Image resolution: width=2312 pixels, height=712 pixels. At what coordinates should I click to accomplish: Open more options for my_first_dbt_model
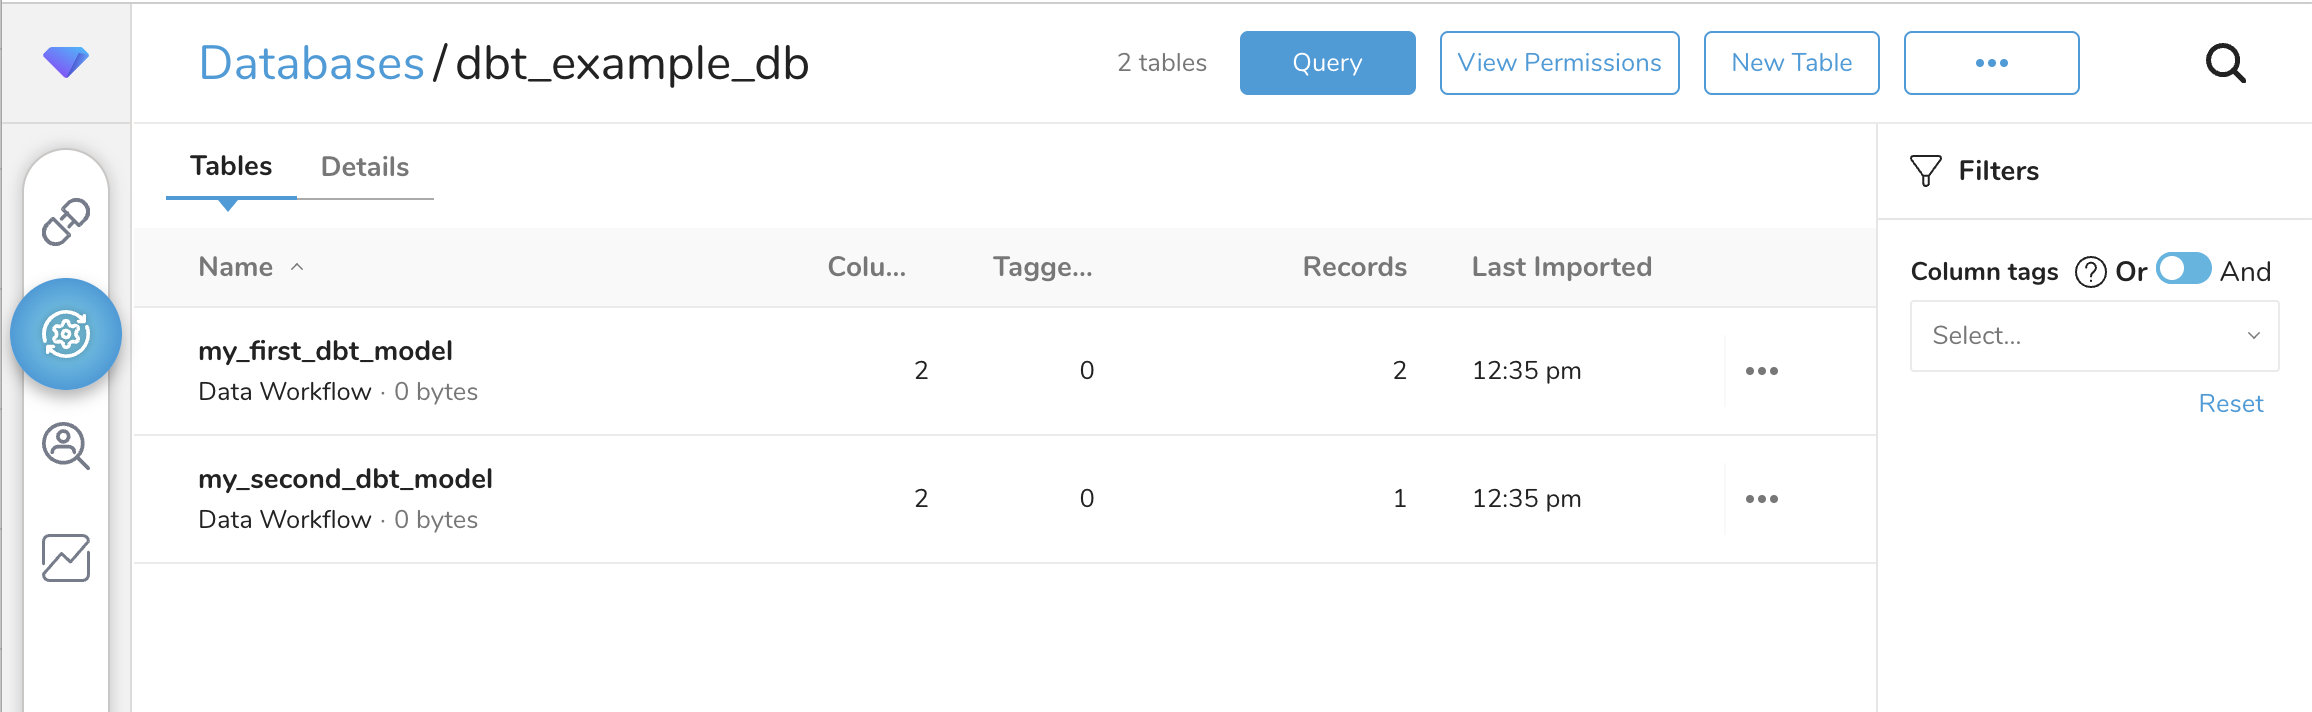[1761, 371]
